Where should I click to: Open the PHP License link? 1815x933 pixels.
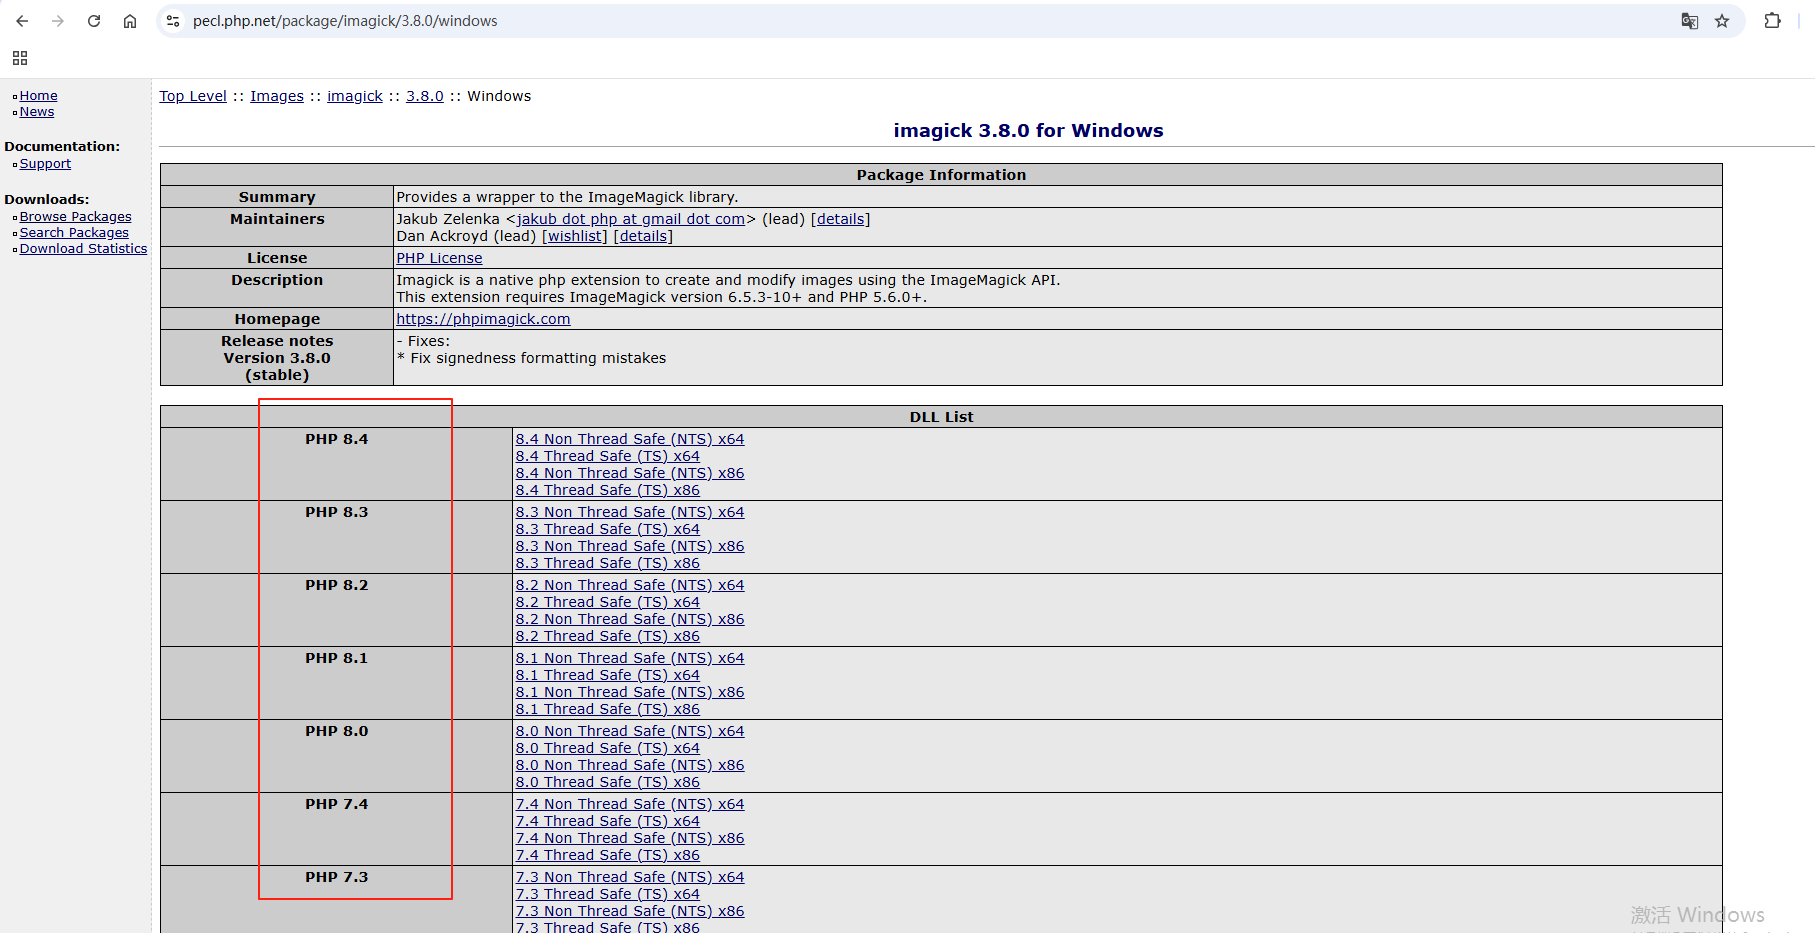[439, 258]
